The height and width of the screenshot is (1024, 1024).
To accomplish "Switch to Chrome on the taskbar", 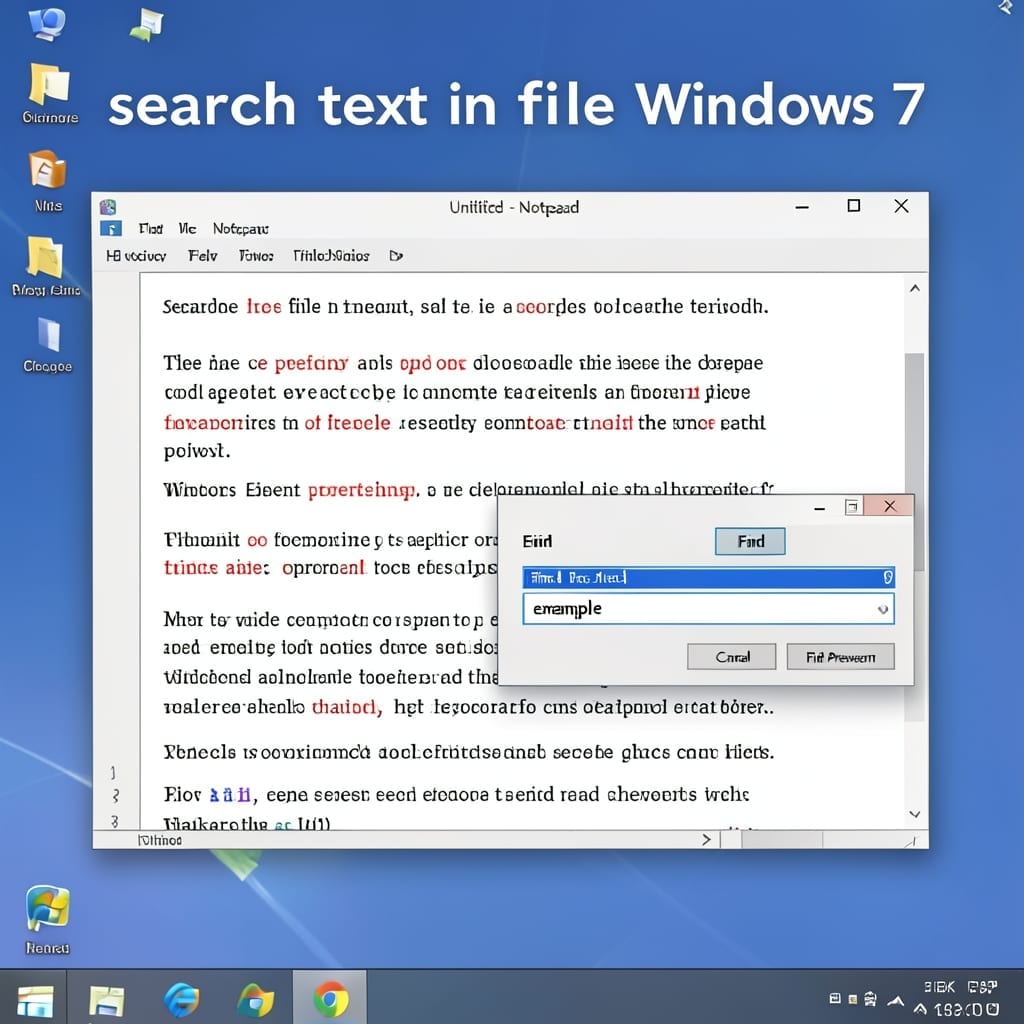I will [x=330, y=999].
